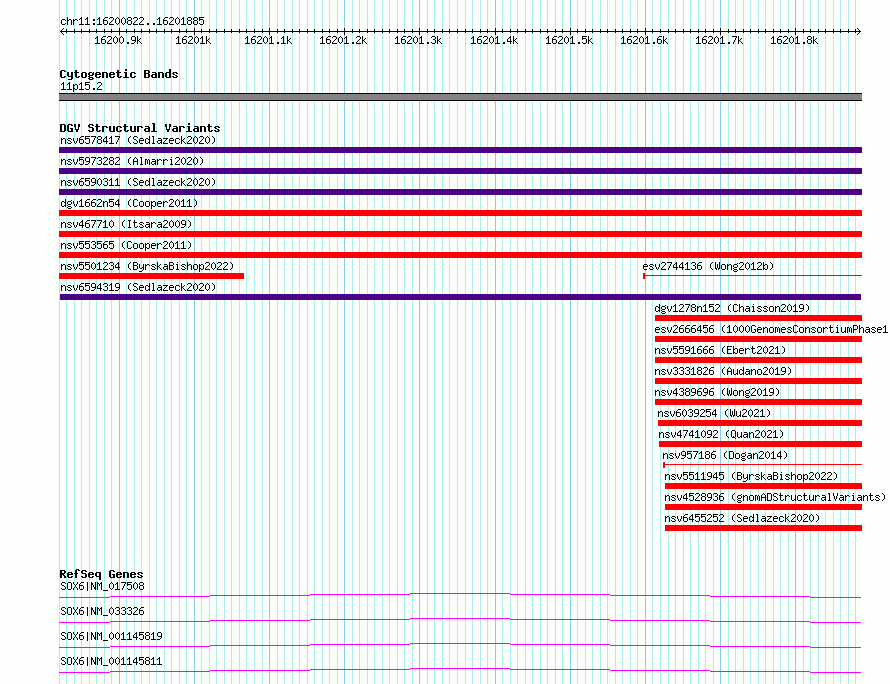
Task: Open variant nsv3331826 (Audano2019) label
Action: [x=723, y=371]
